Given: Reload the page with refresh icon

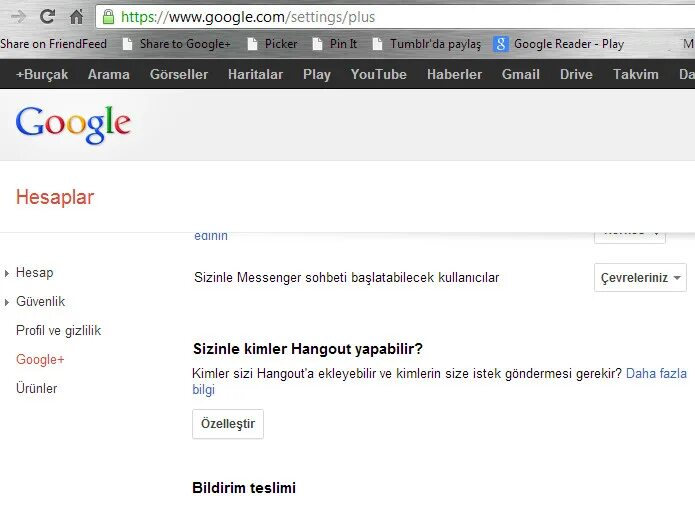Looking at the screenshot, I should (47, 17).
